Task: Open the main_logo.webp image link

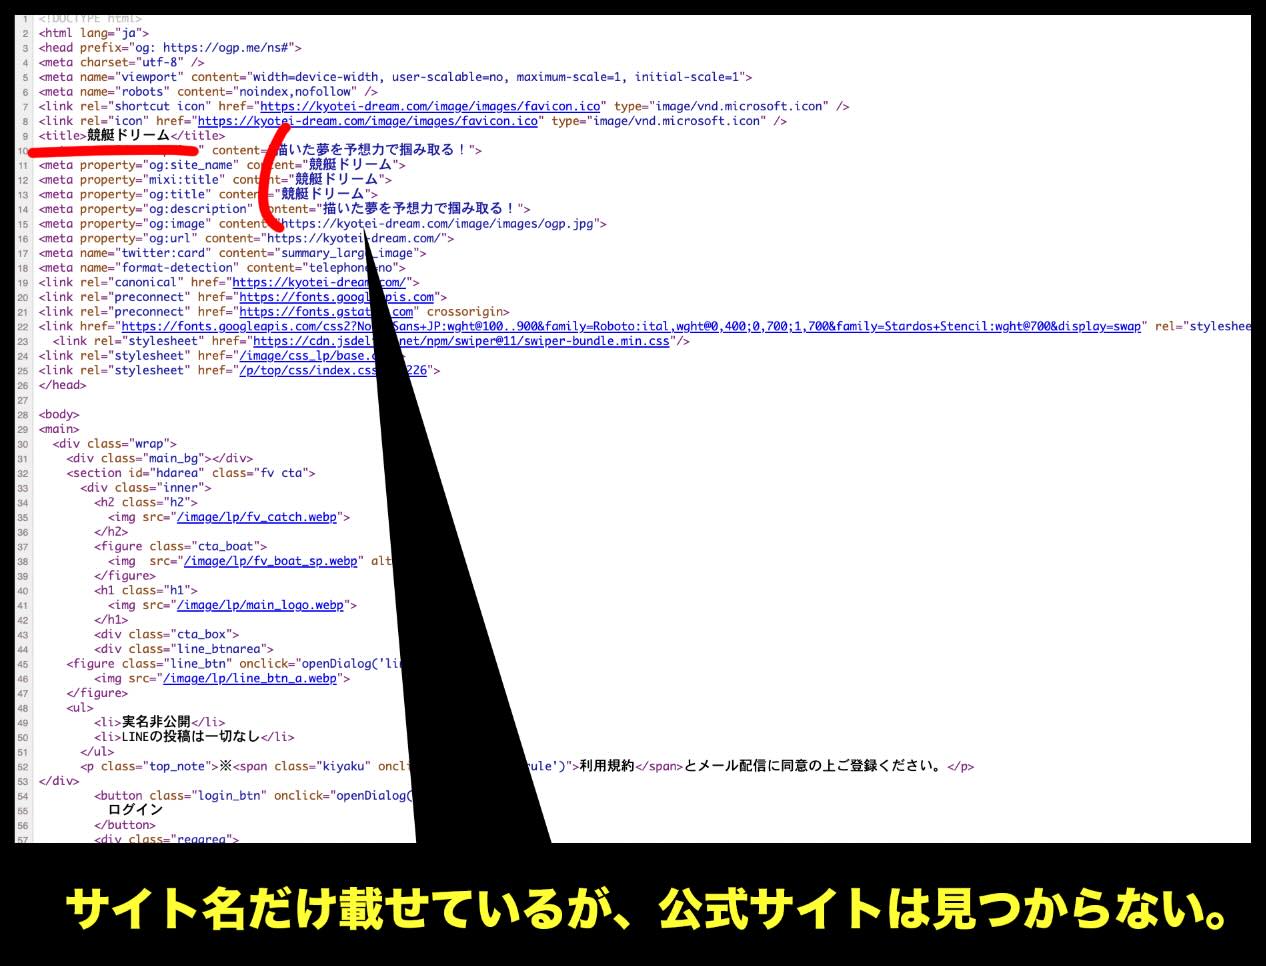Action: pyautogui.click(x=260, y=605)
